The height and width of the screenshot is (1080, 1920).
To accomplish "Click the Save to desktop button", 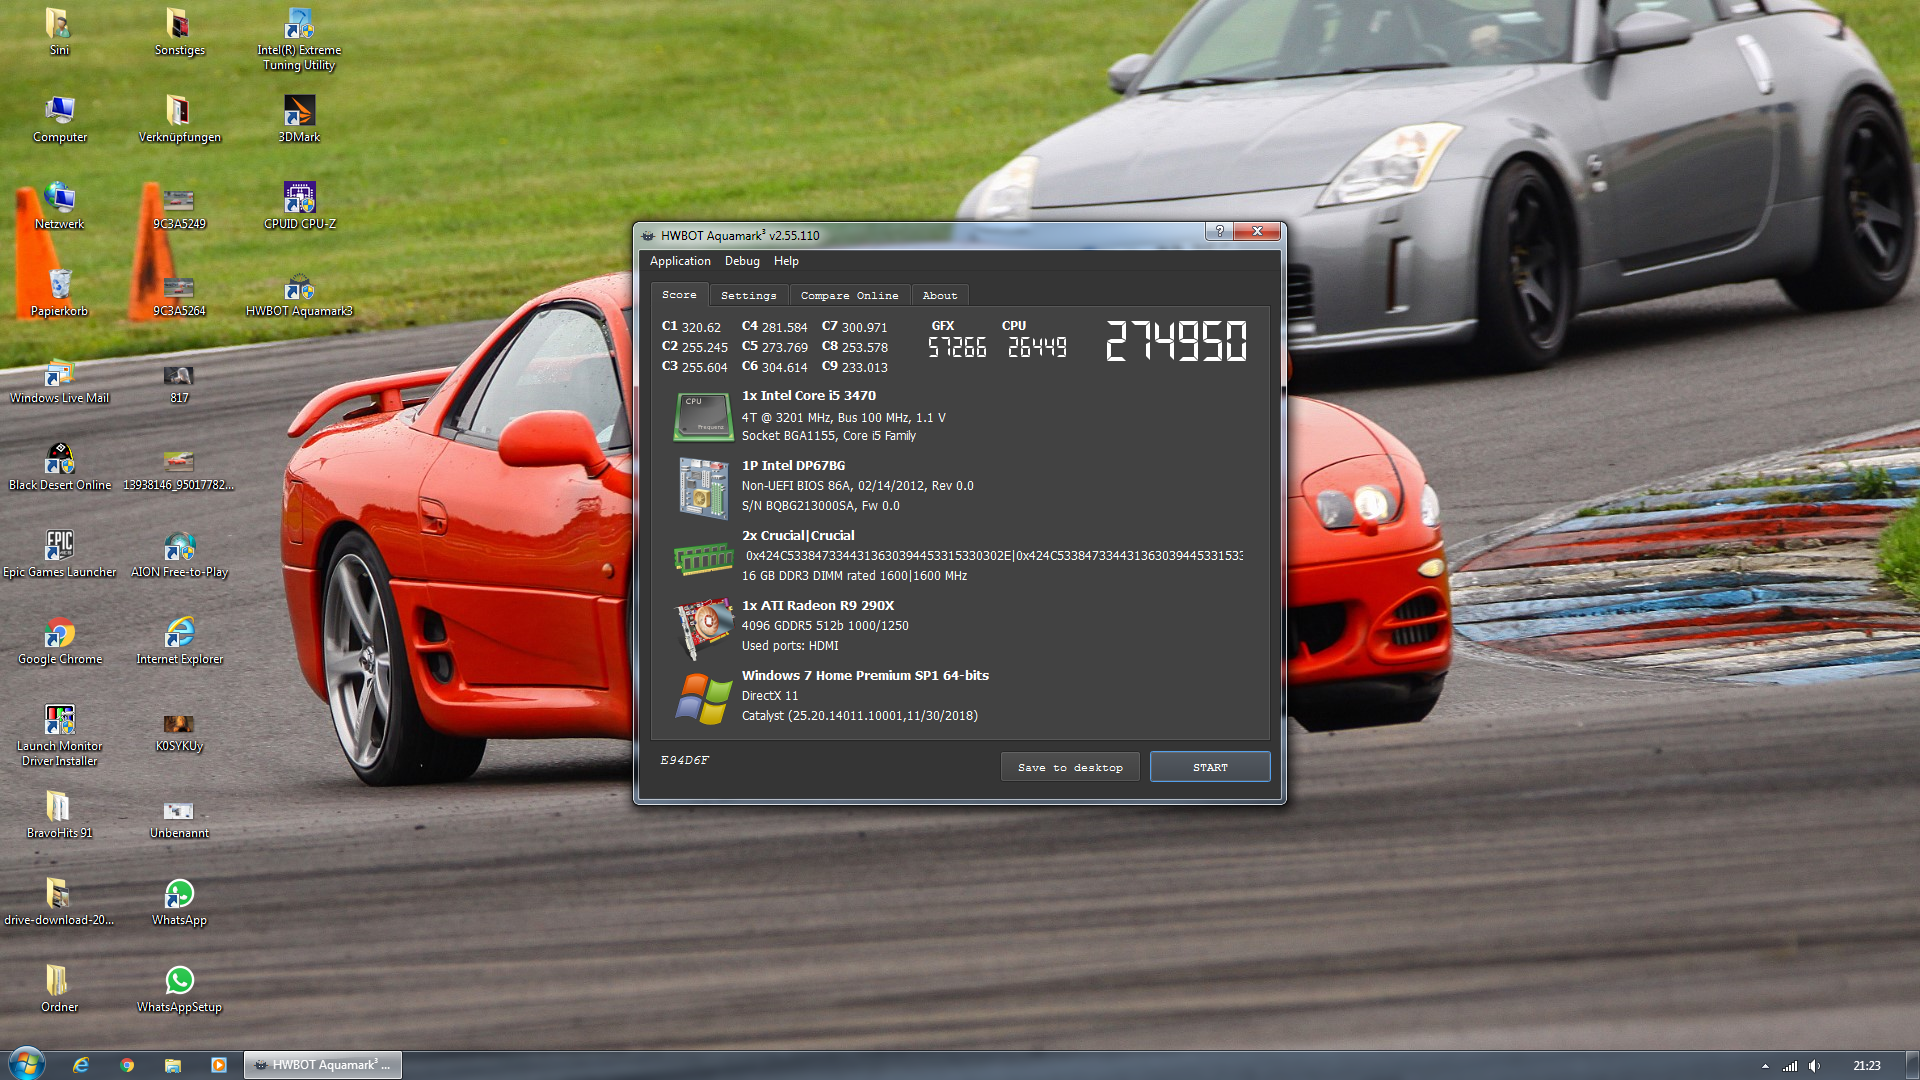I will (1070, 767).
